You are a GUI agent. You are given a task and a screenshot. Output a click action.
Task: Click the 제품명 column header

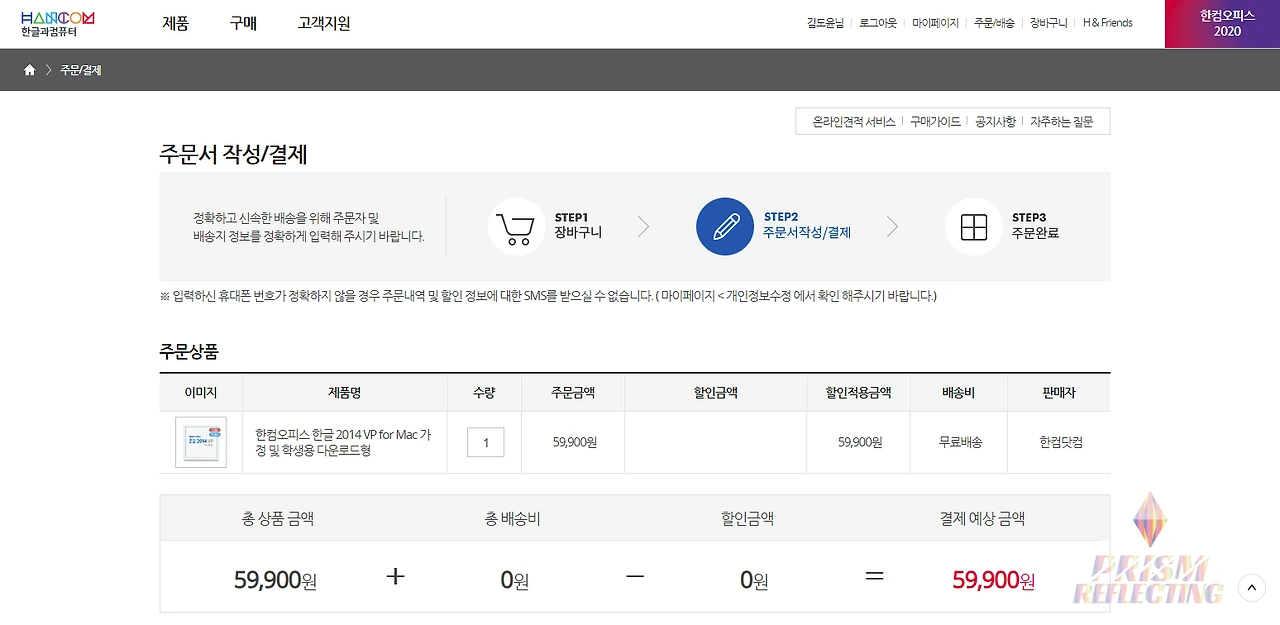[x=344, y=393]
